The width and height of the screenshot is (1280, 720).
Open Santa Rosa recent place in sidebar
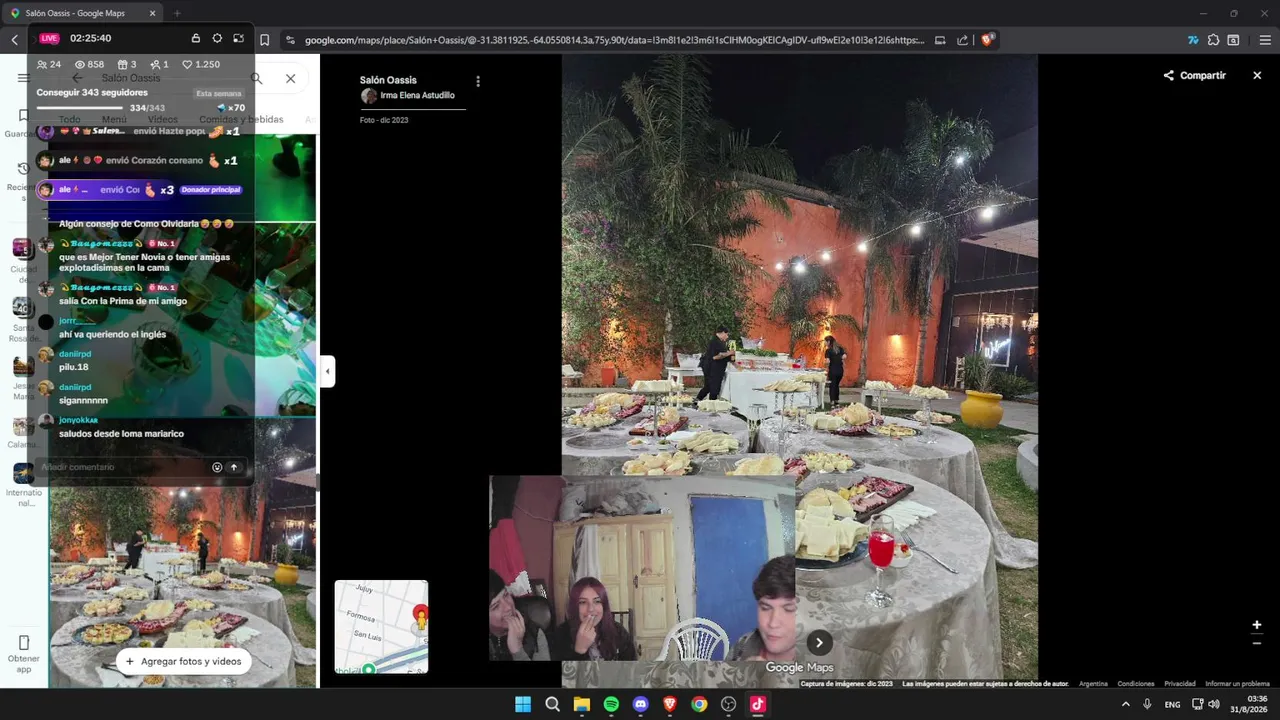coord(23,319)
